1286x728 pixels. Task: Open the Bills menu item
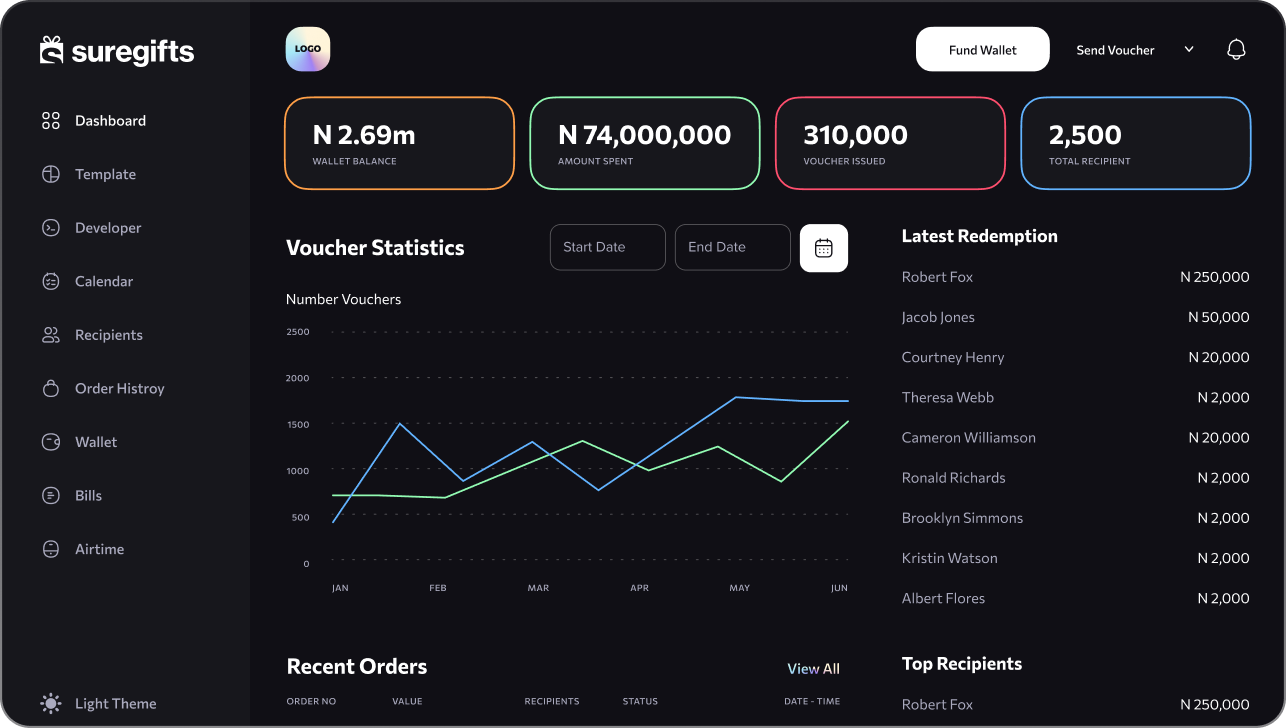pos(88,495)
